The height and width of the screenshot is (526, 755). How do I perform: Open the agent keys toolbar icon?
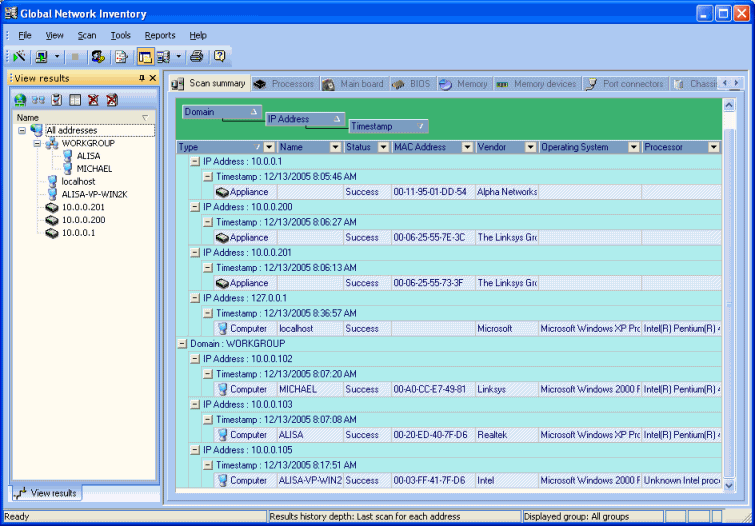pos(98,57)
